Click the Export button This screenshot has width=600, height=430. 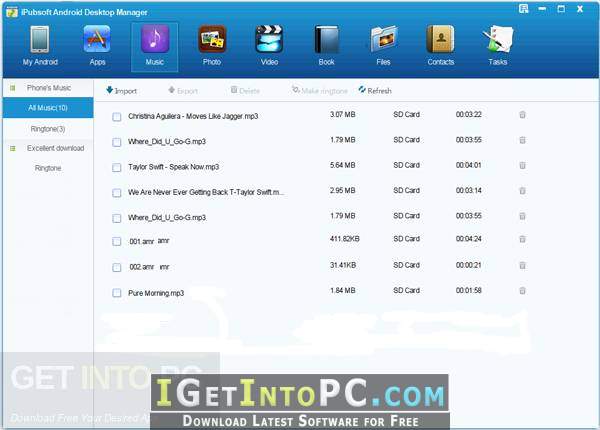coord(183,91)
